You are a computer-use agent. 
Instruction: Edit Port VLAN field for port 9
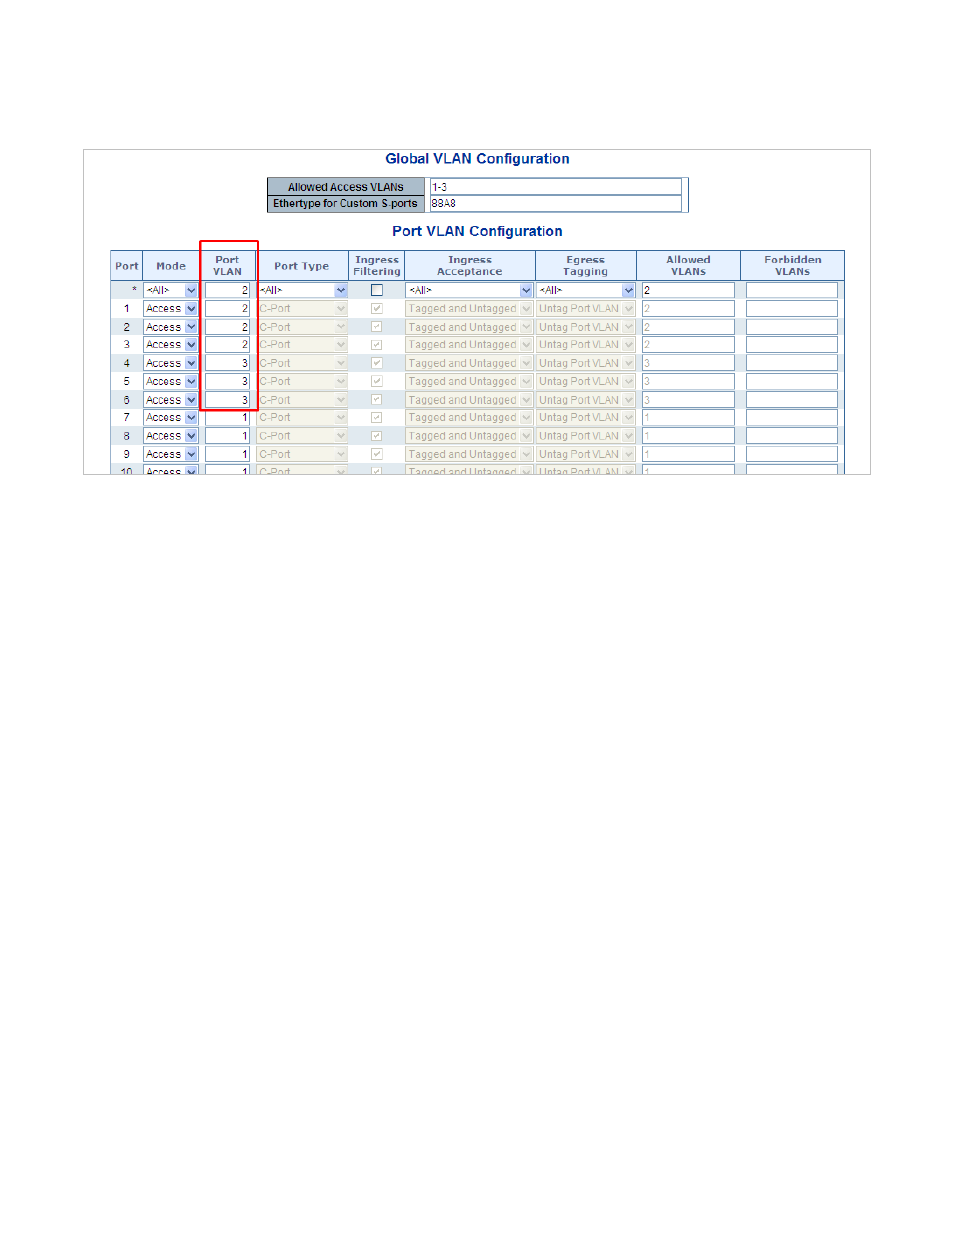tap(228, 454)
